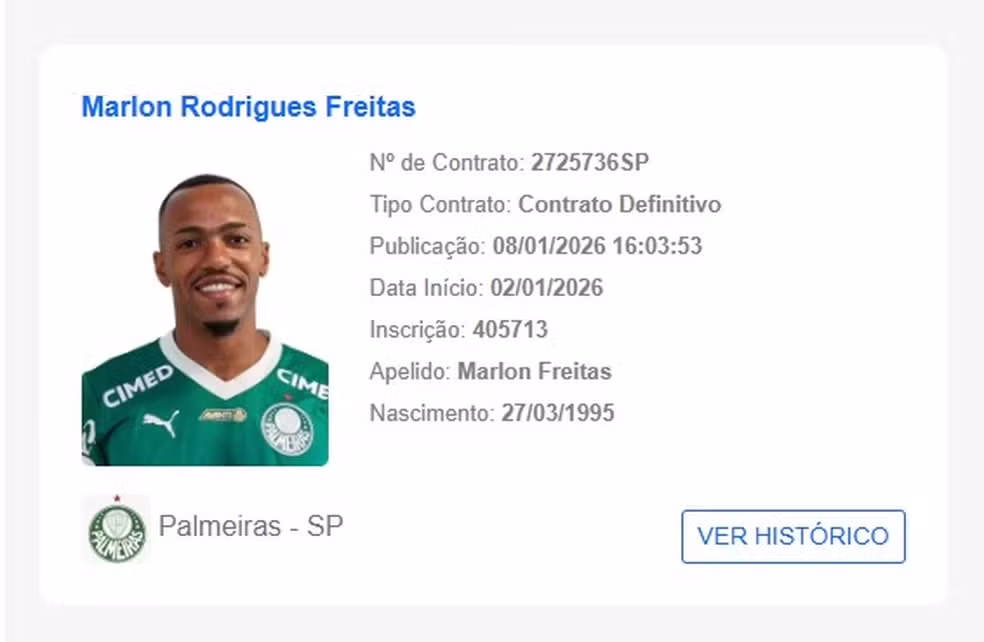Click the Palmeiras - SP club label

pos(250,526)
